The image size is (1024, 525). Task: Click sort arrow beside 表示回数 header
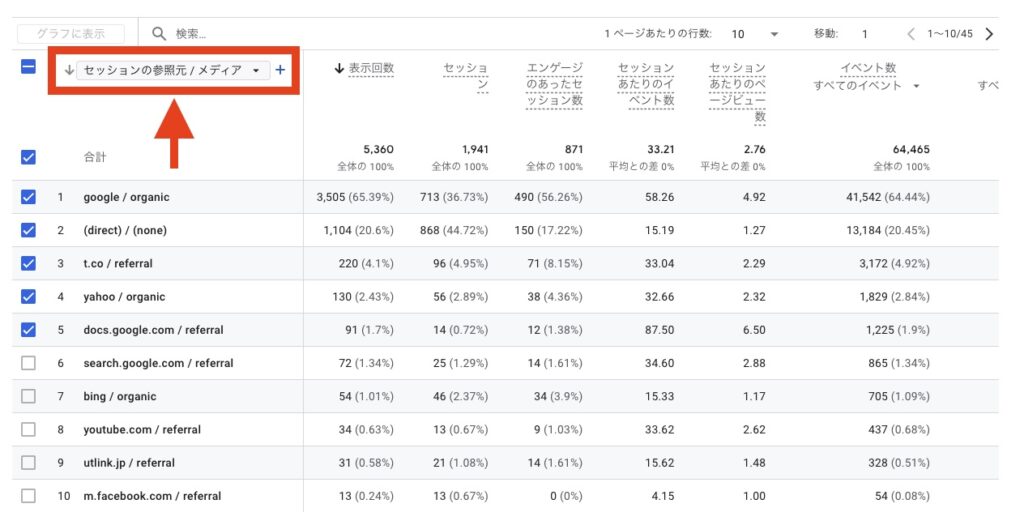point(339,68)
